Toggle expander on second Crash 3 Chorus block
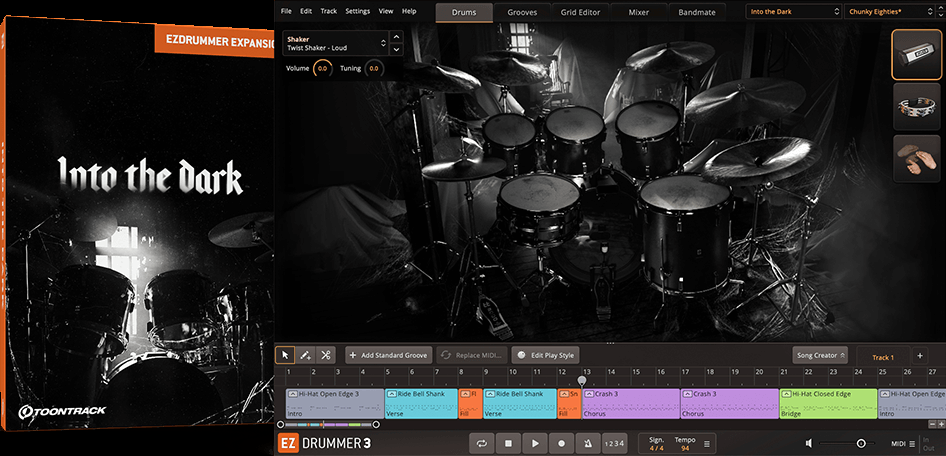This screenshot has width=946, height=456. [x=687, y=394]
